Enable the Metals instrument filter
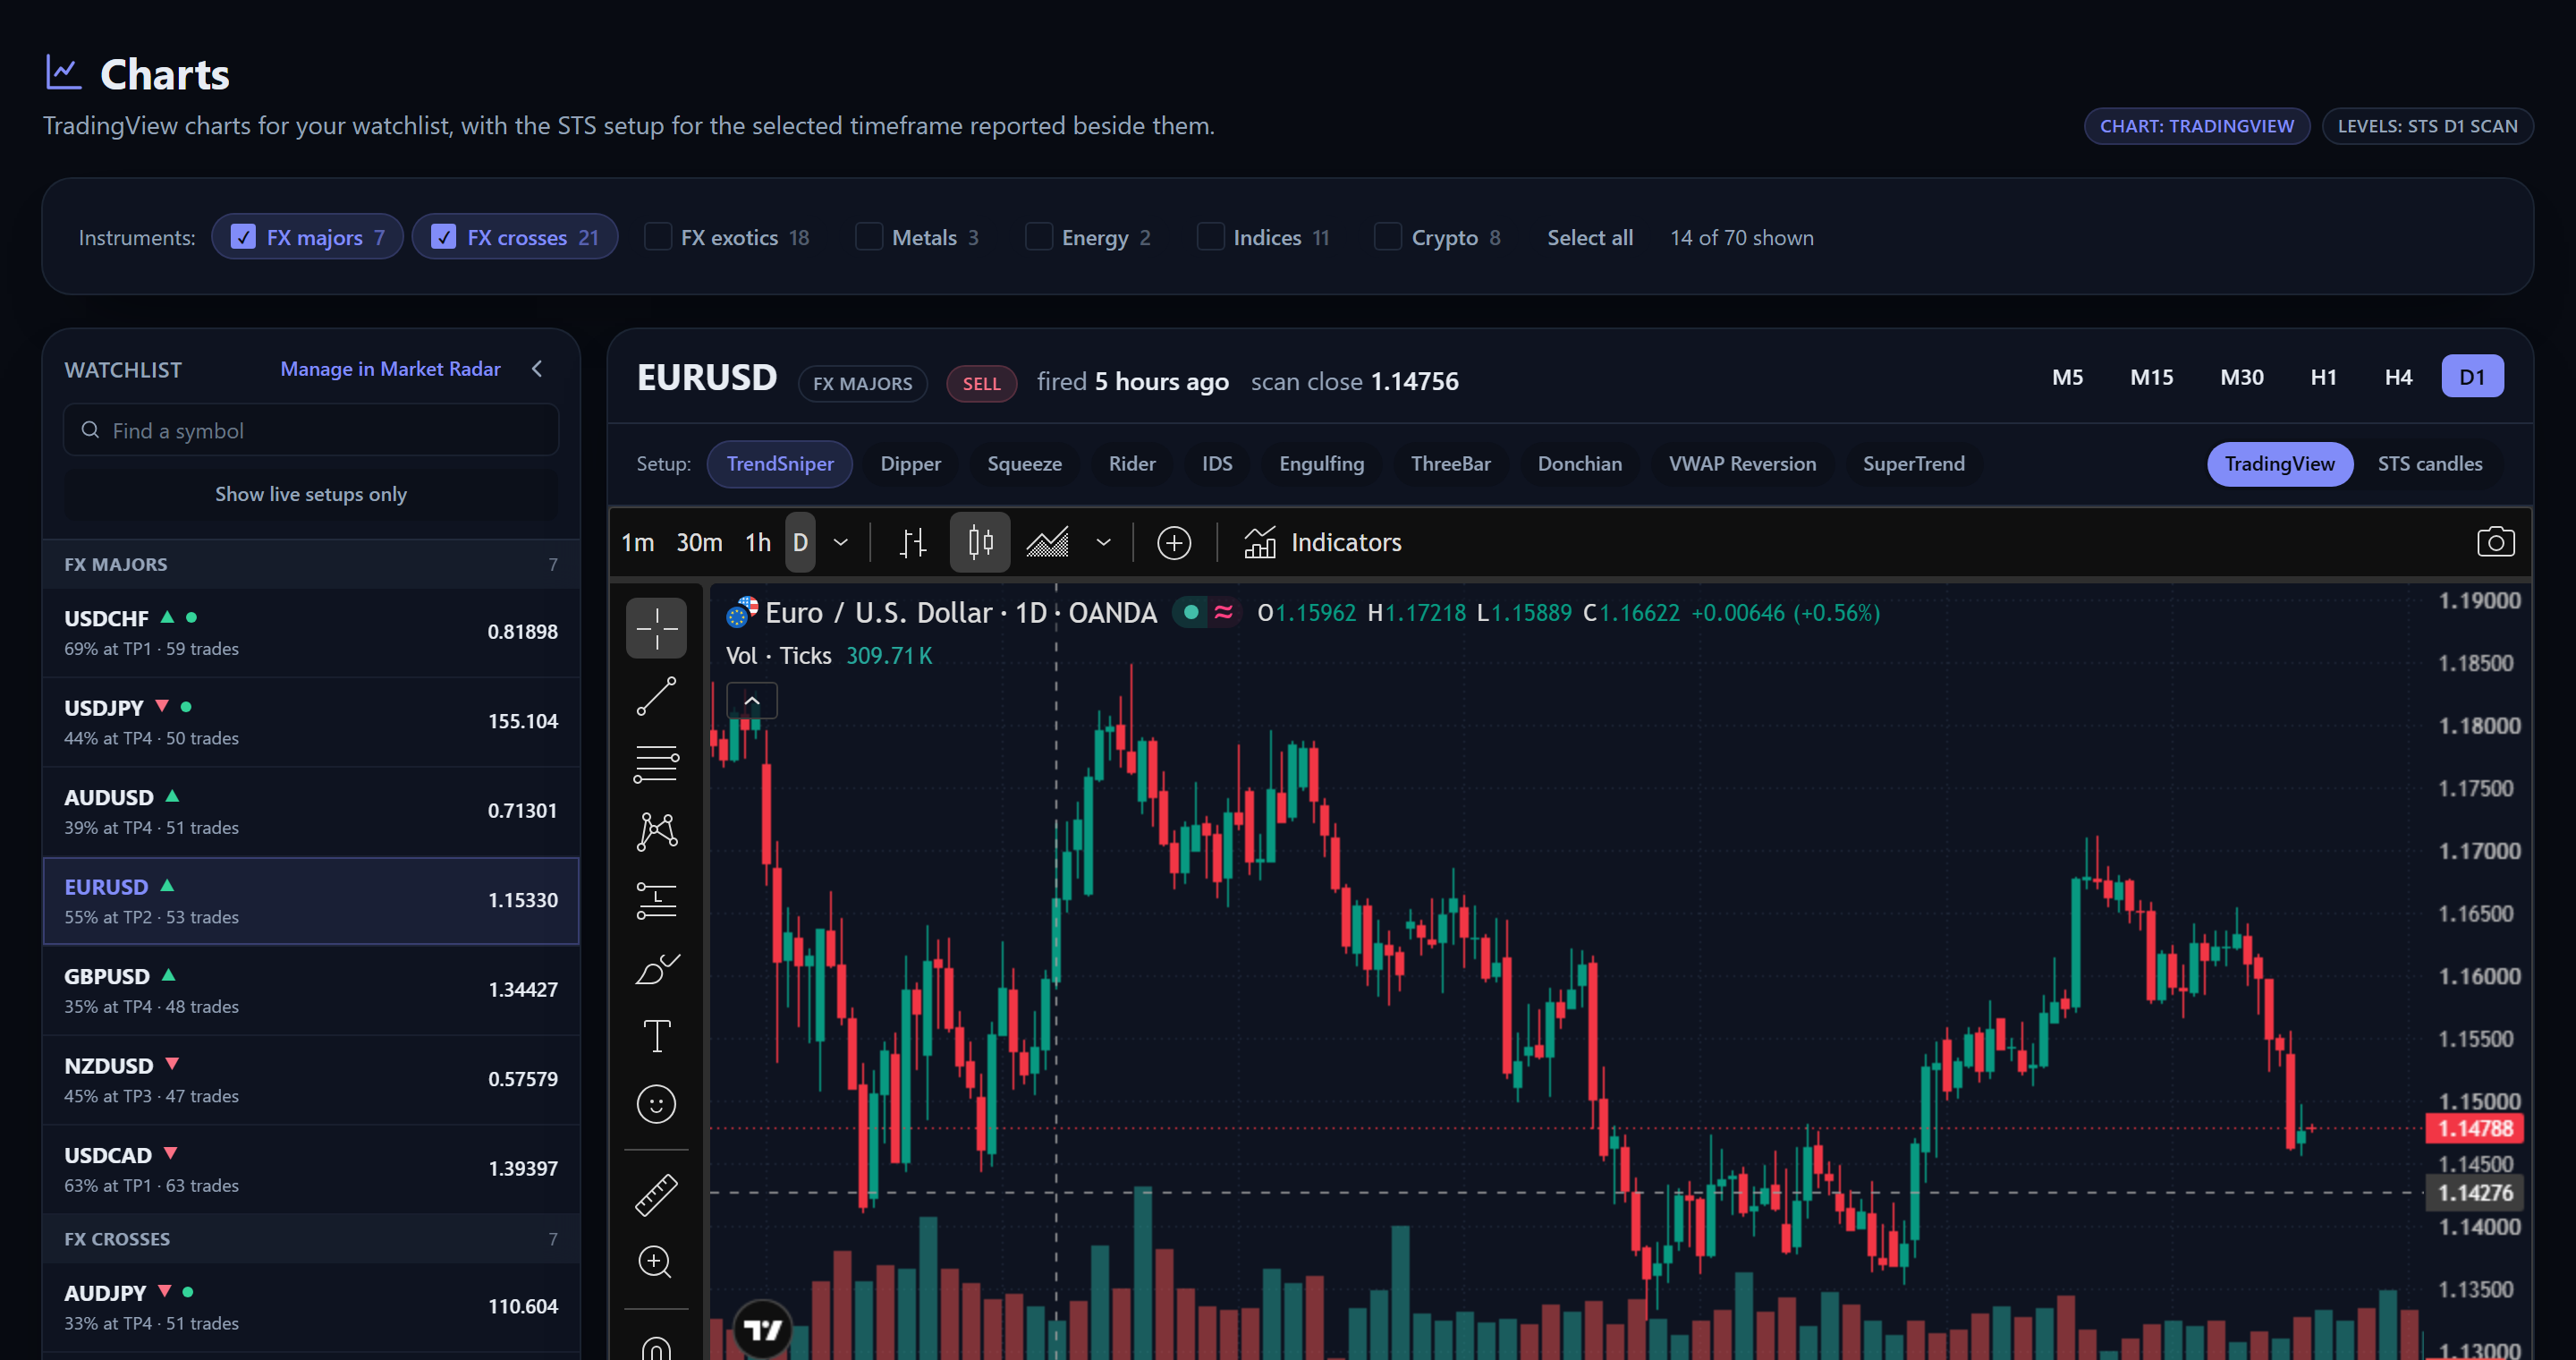2576x1360 pixels. 918,237
